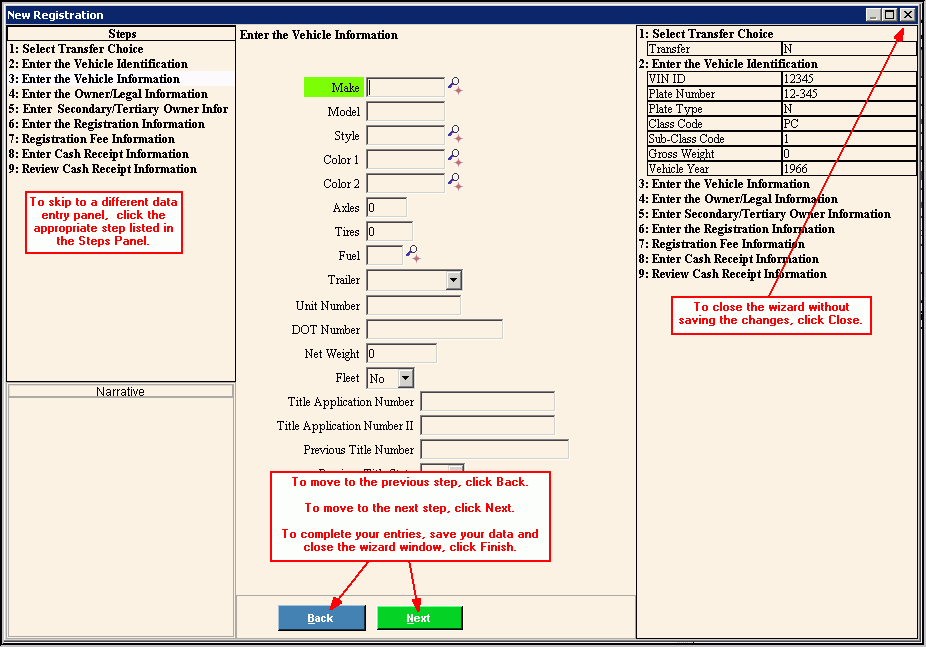Screen dimensions: 926x647
Task: Click the Back button
Action: coord(321,618)
